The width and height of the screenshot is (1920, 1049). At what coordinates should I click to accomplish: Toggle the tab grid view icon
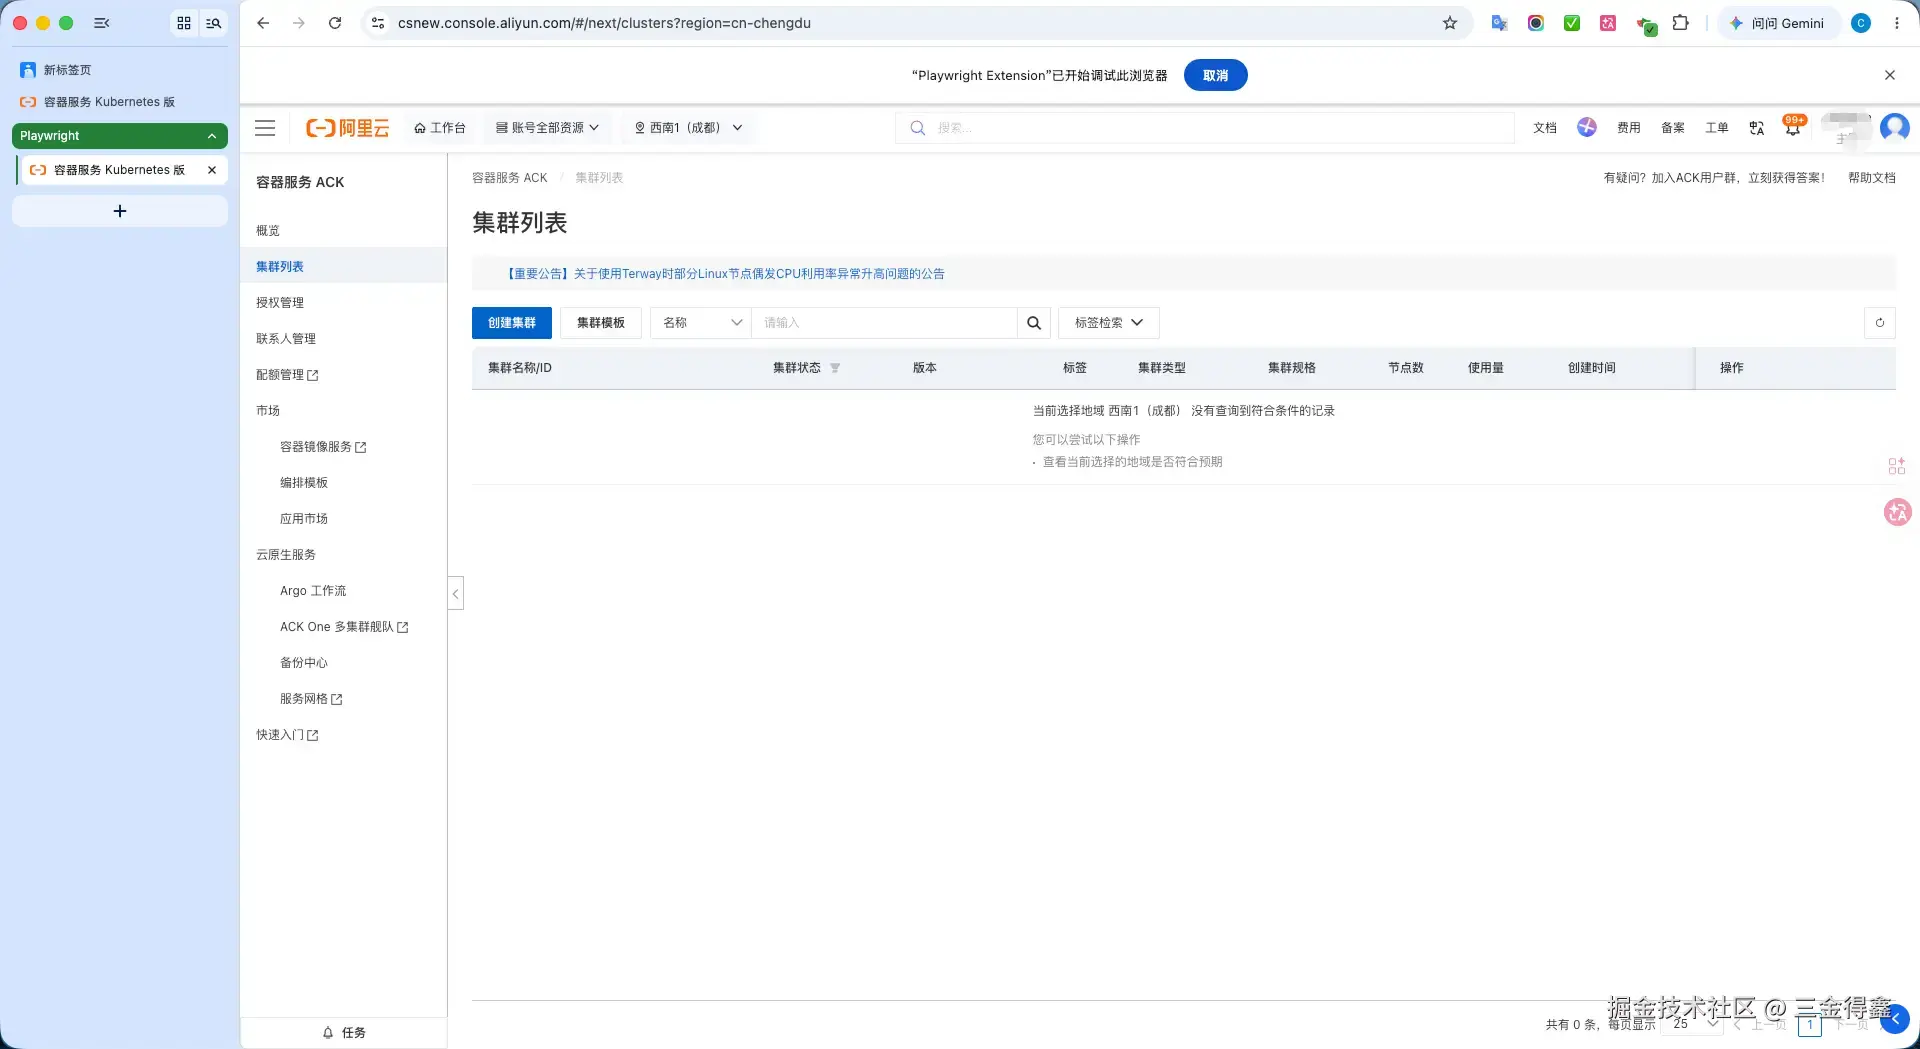184,23
